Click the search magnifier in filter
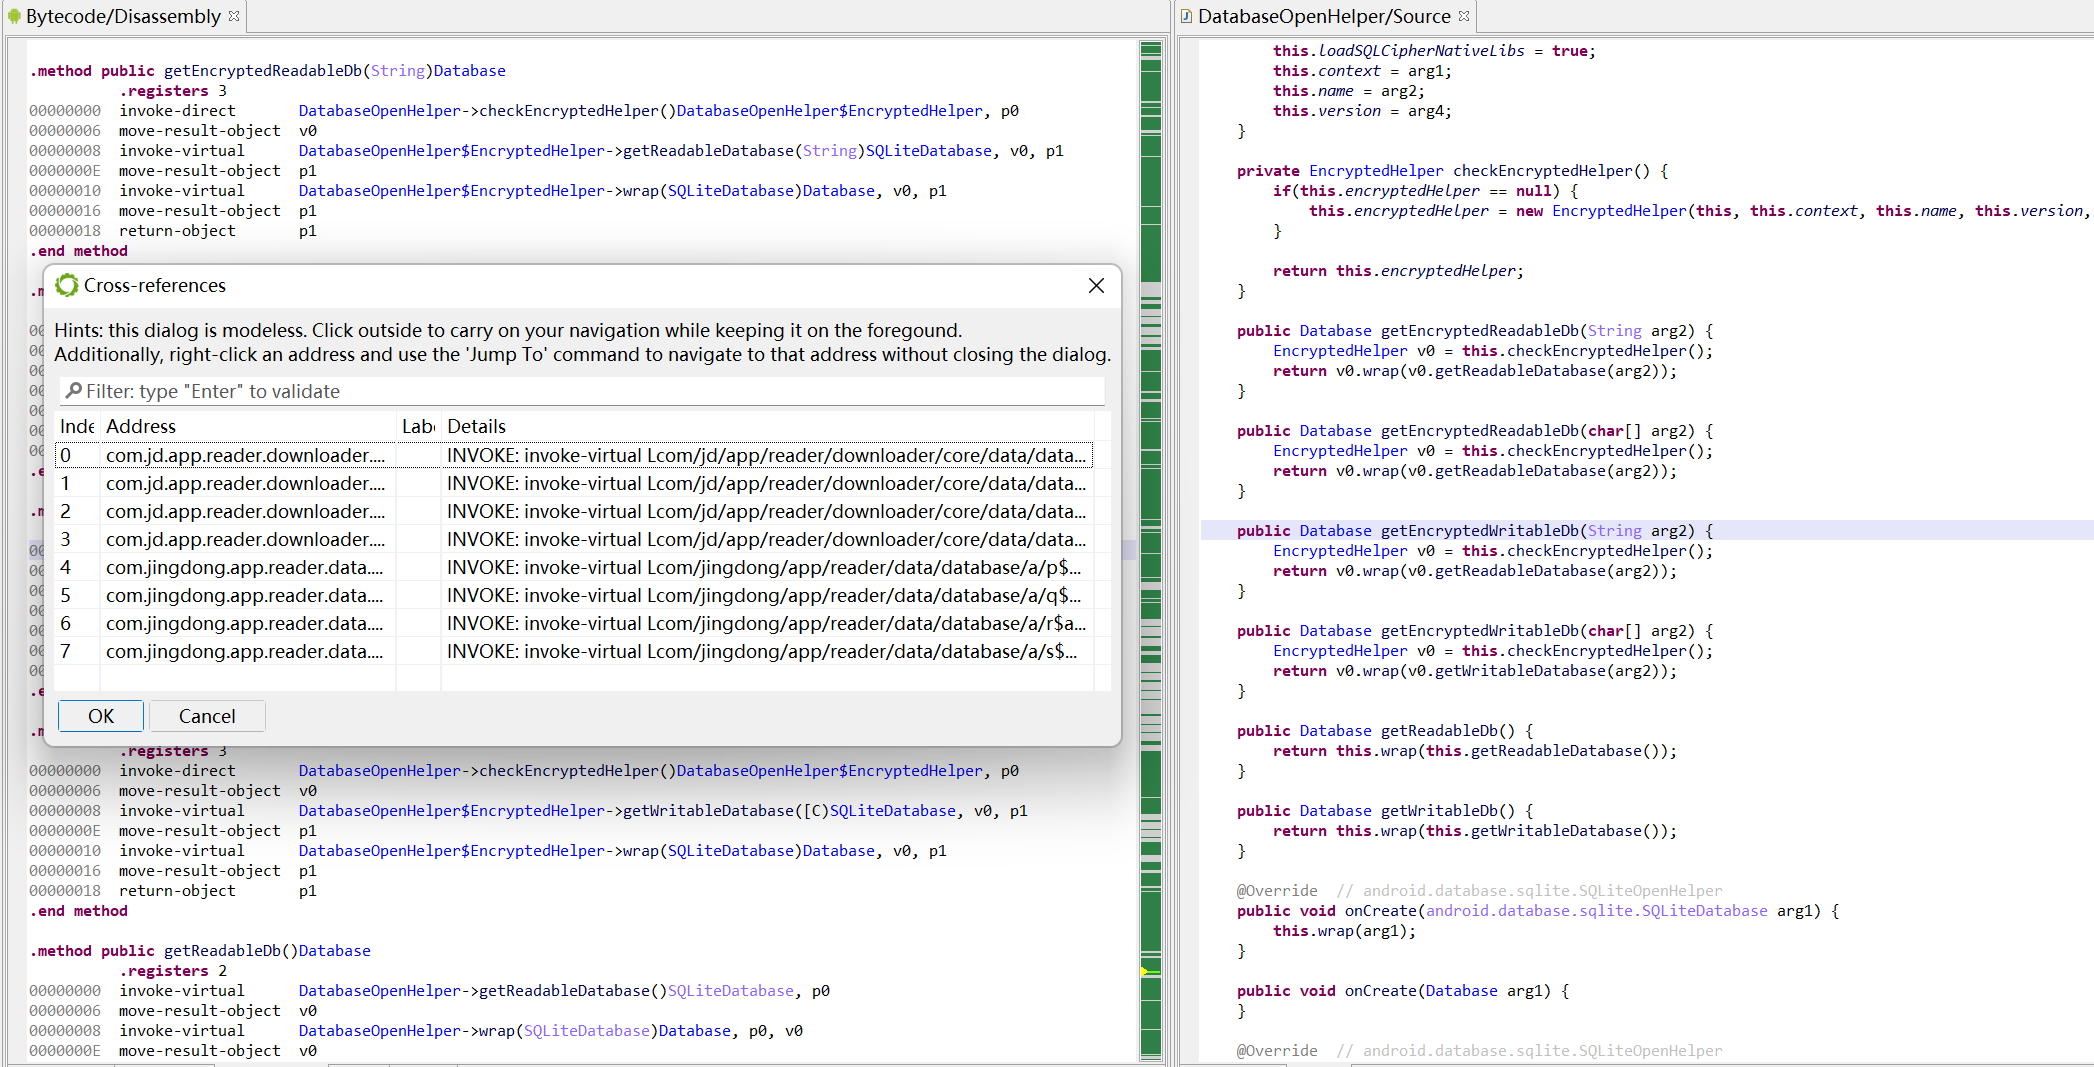The height and width of the screenshot is (1067, 2094). (x=73, y=391)
